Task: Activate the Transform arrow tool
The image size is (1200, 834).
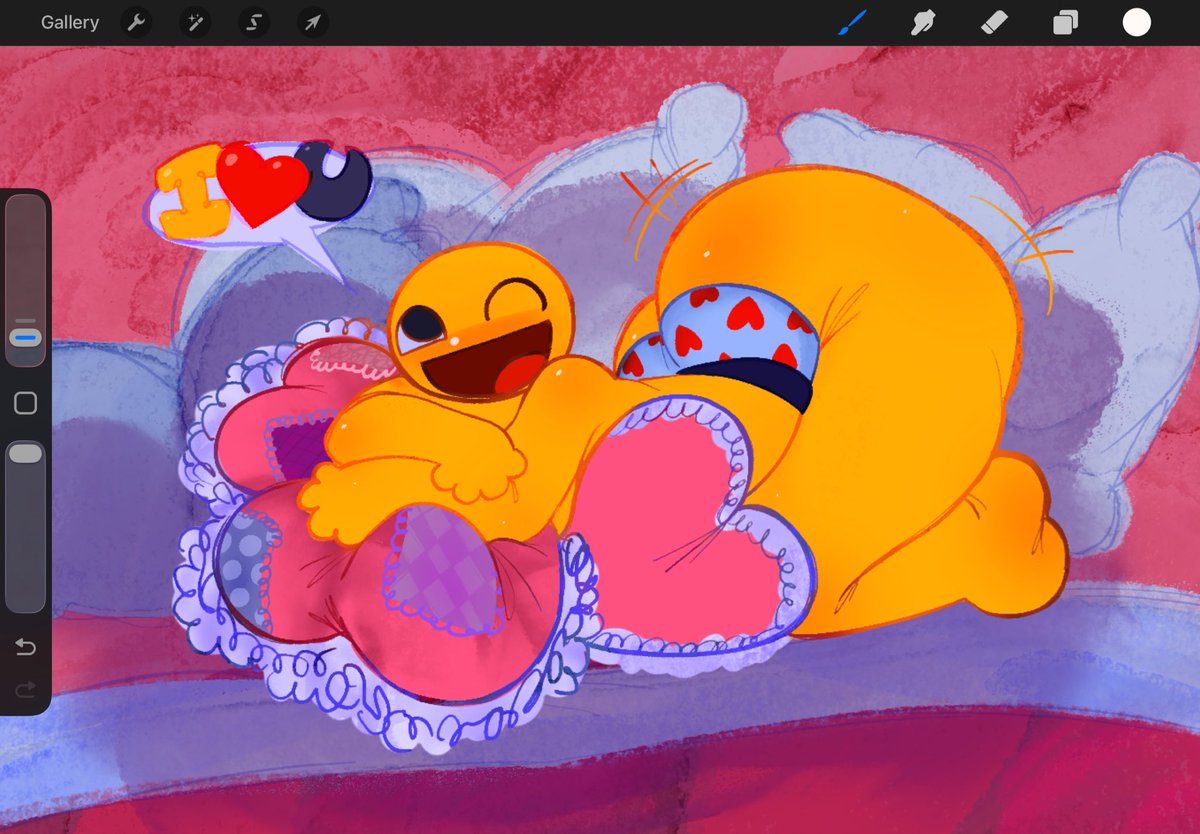Action: [x=313, y=22]
